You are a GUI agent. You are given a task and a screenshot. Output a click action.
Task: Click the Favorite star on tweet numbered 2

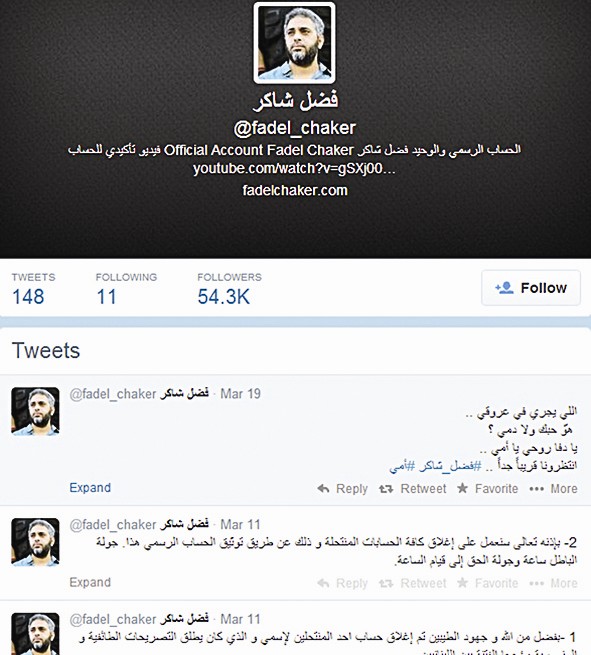point(462,583)
